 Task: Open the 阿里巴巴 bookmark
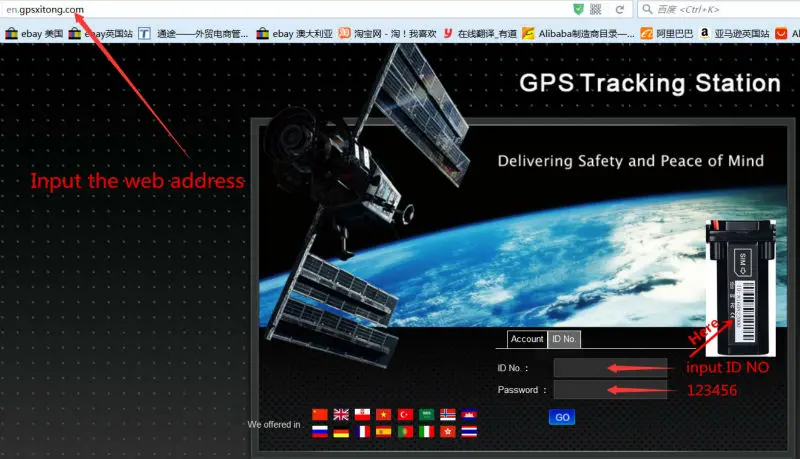[x=666, y=34]
